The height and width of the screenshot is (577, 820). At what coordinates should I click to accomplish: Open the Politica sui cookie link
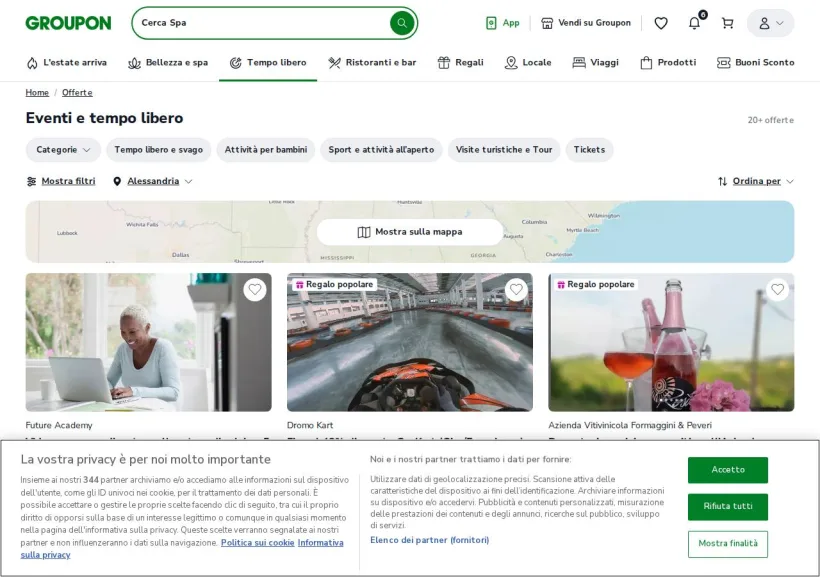point(257,543)
